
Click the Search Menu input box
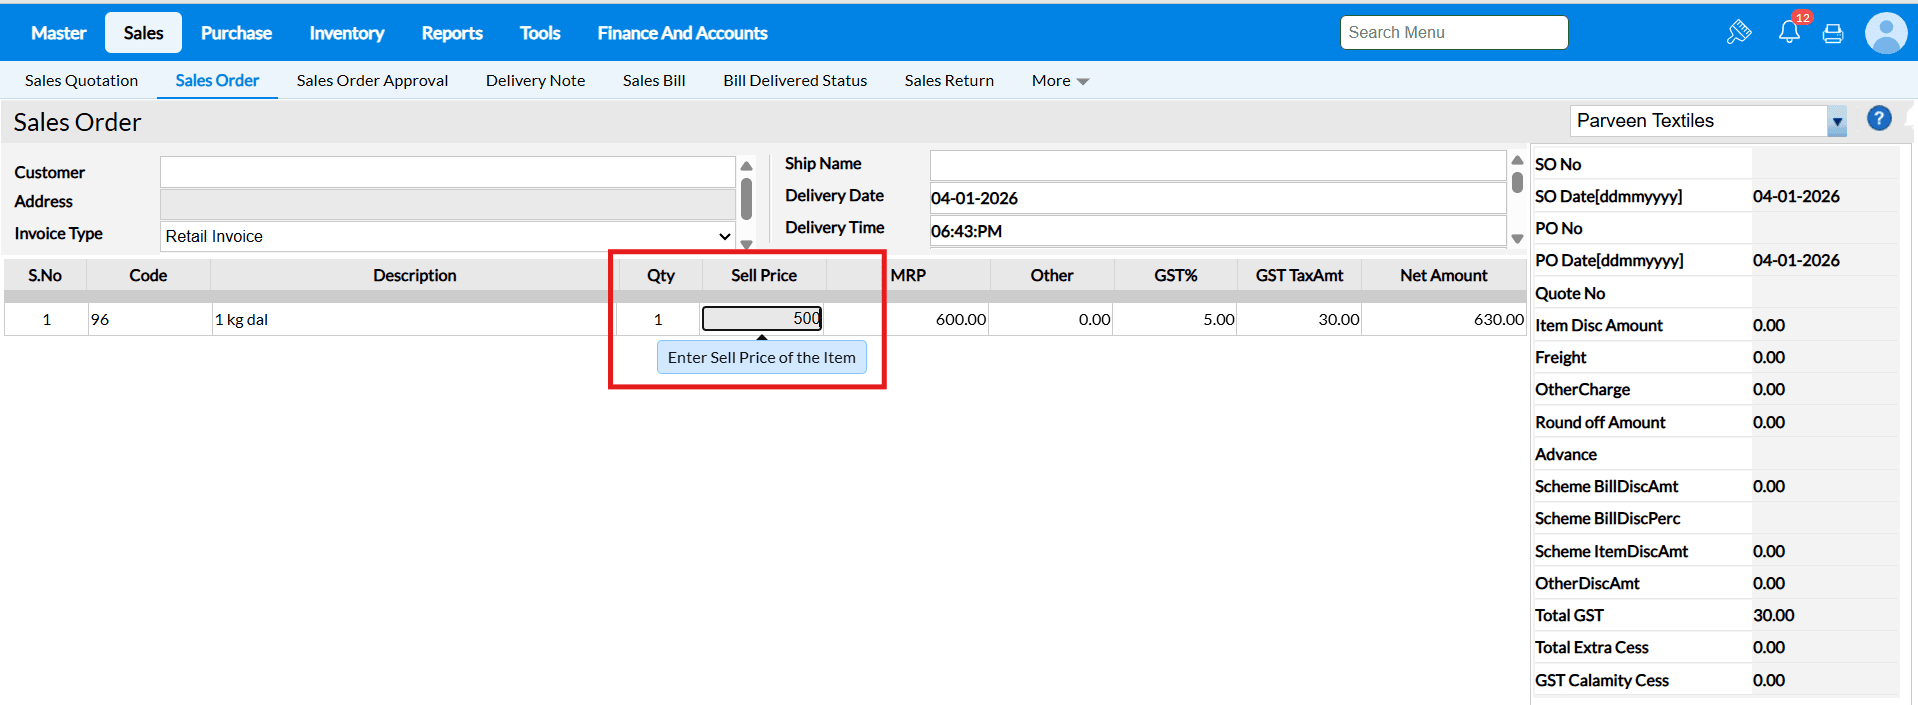coord(1453,33)
